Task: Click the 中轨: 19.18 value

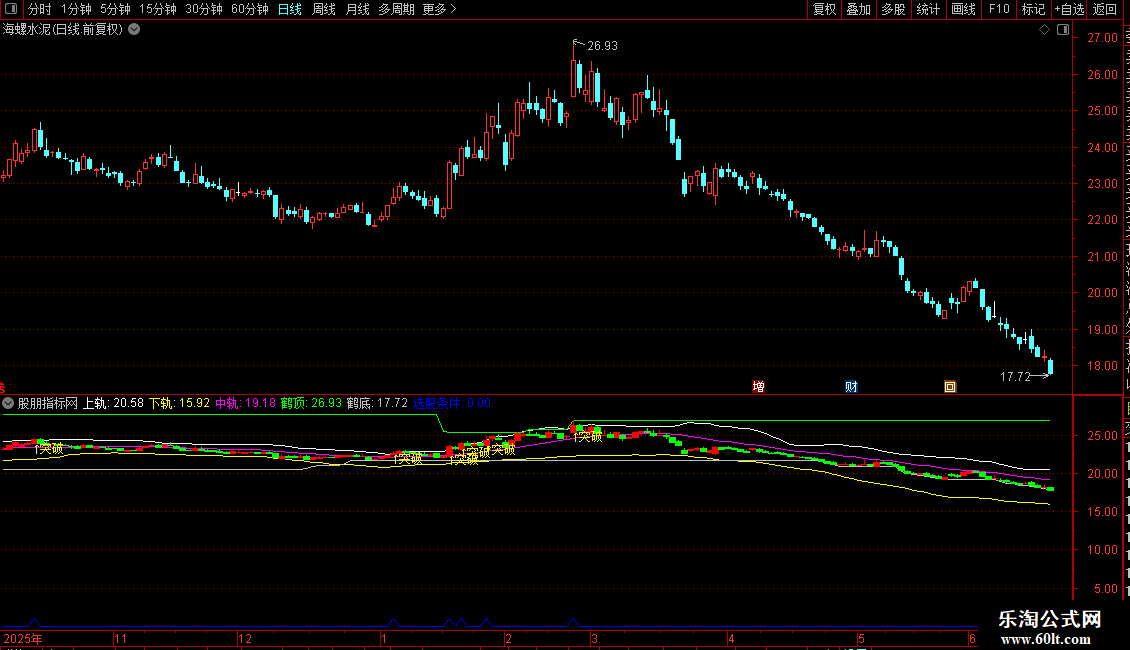Action: pyautogui.click(x=246, y=404)
